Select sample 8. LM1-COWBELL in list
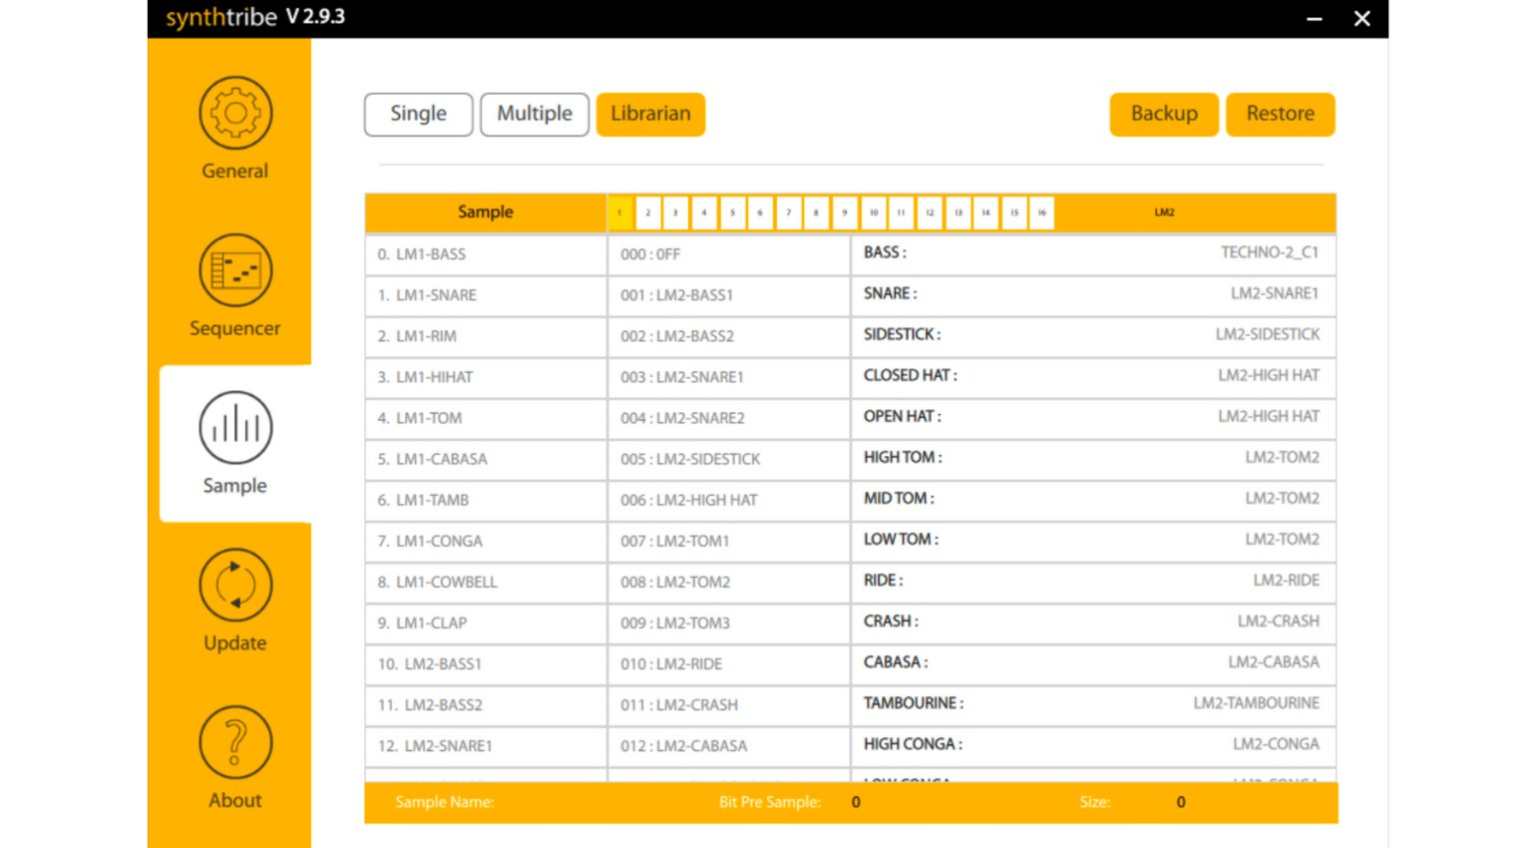 (485, 582)
